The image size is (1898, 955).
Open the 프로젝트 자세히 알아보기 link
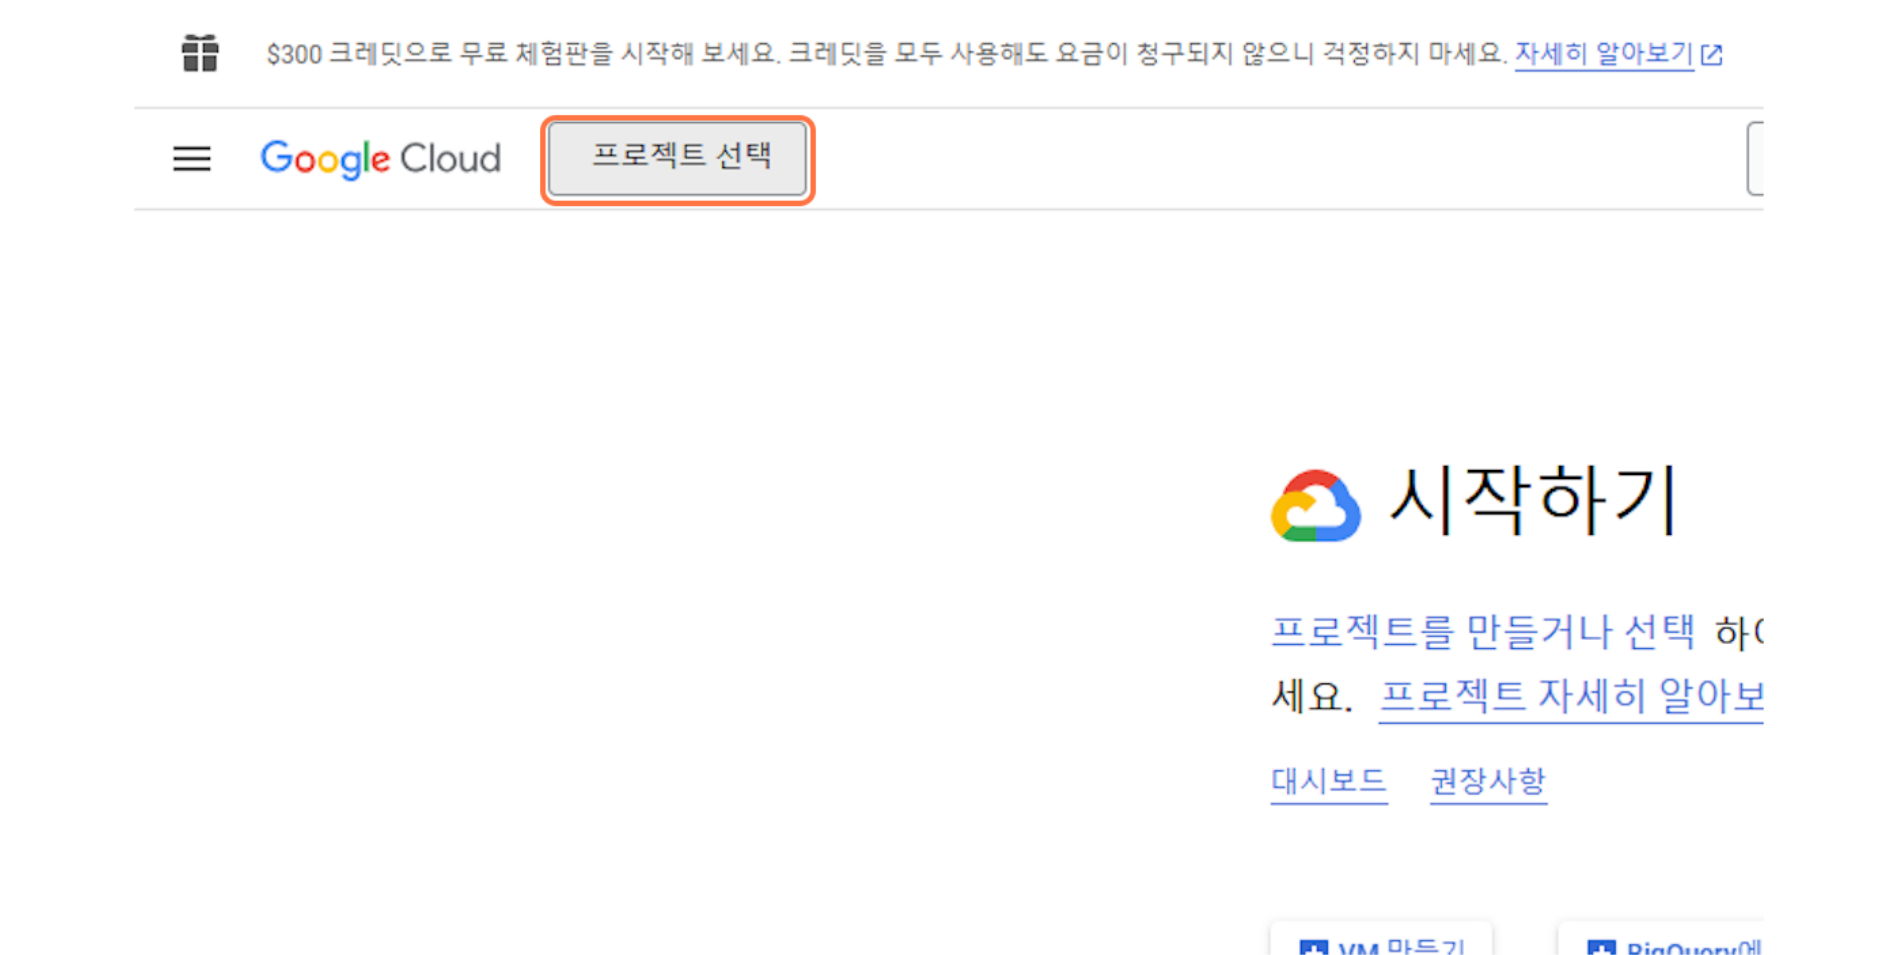(x=1571, y=695)
